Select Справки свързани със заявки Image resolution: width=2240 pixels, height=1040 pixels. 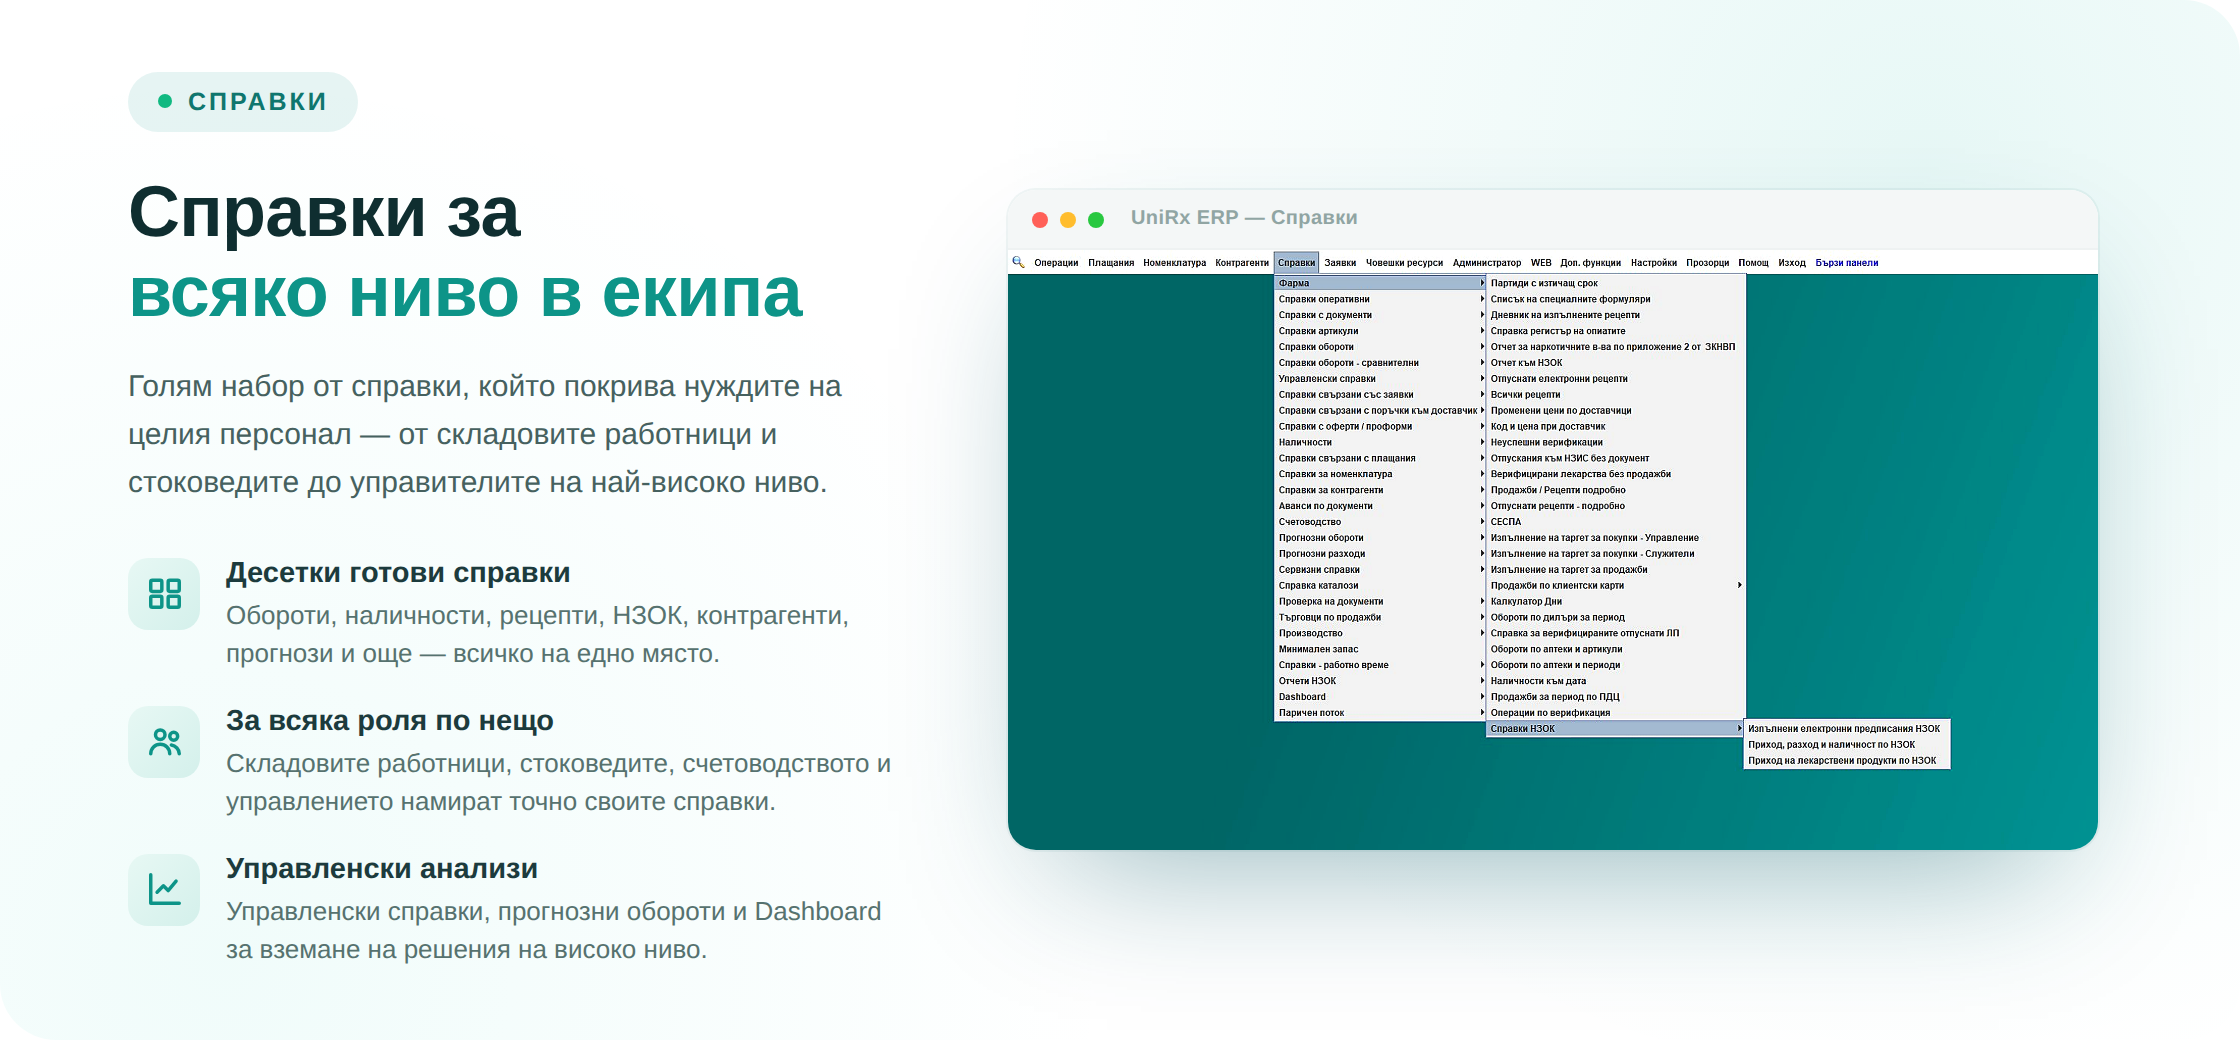pos(1380,395)
